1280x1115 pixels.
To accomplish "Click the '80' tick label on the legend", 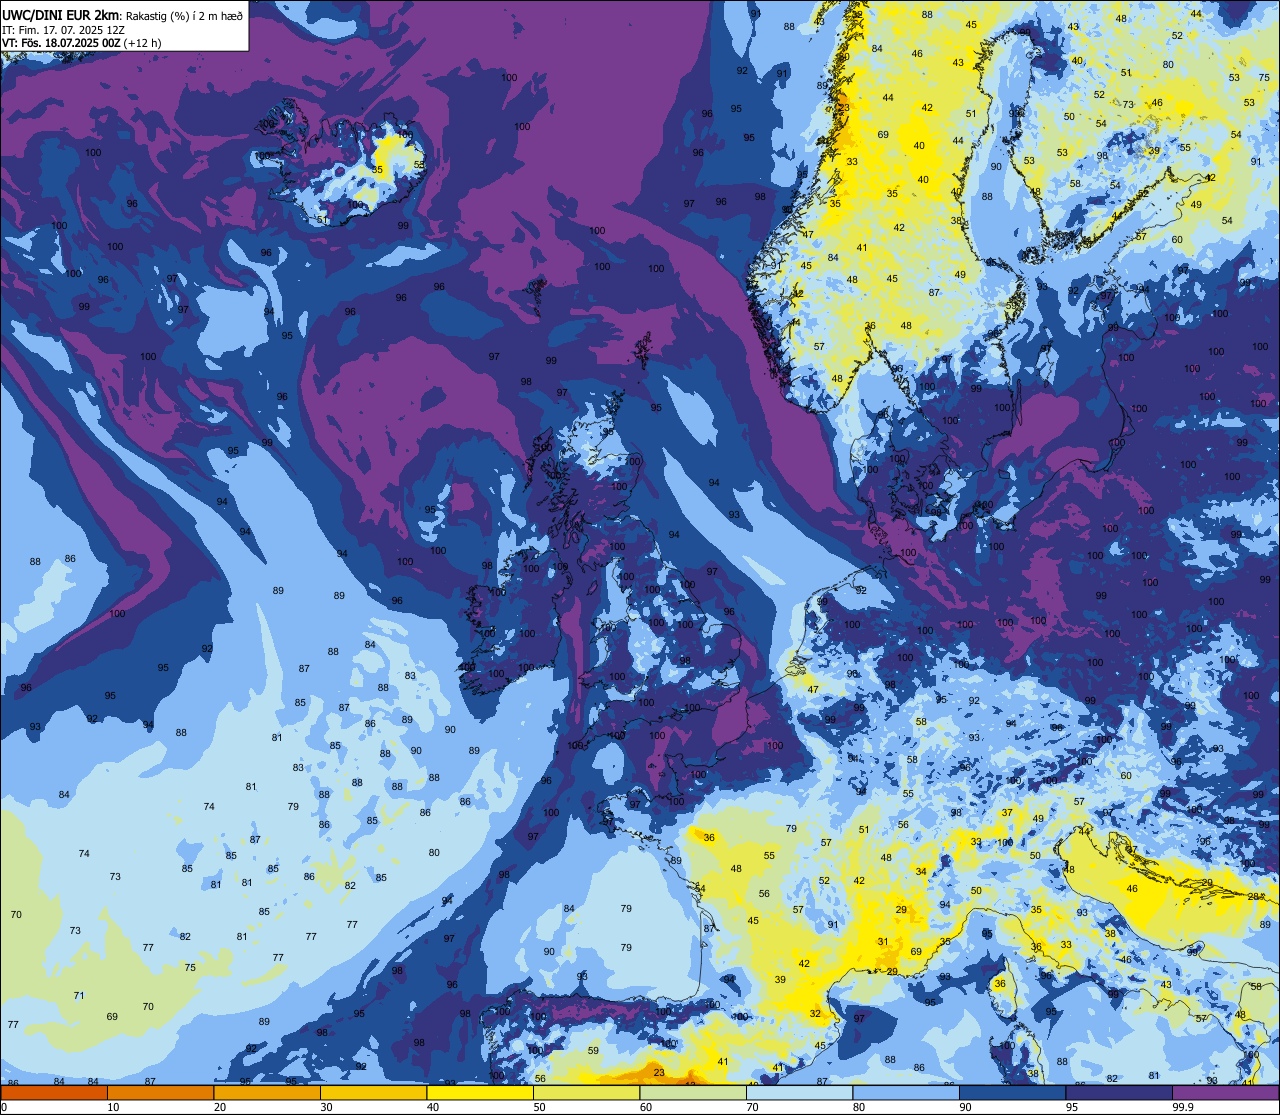I will 859,1107.
